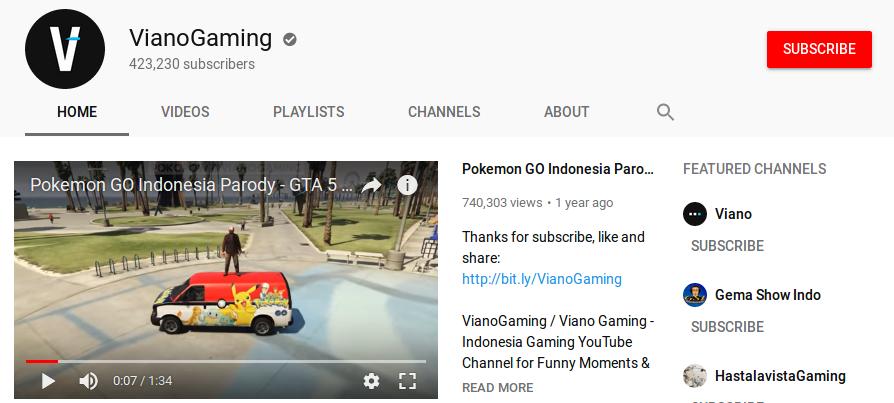
Task: Open the ViancoGaming channel avatar logo
Action: [65, 49]
